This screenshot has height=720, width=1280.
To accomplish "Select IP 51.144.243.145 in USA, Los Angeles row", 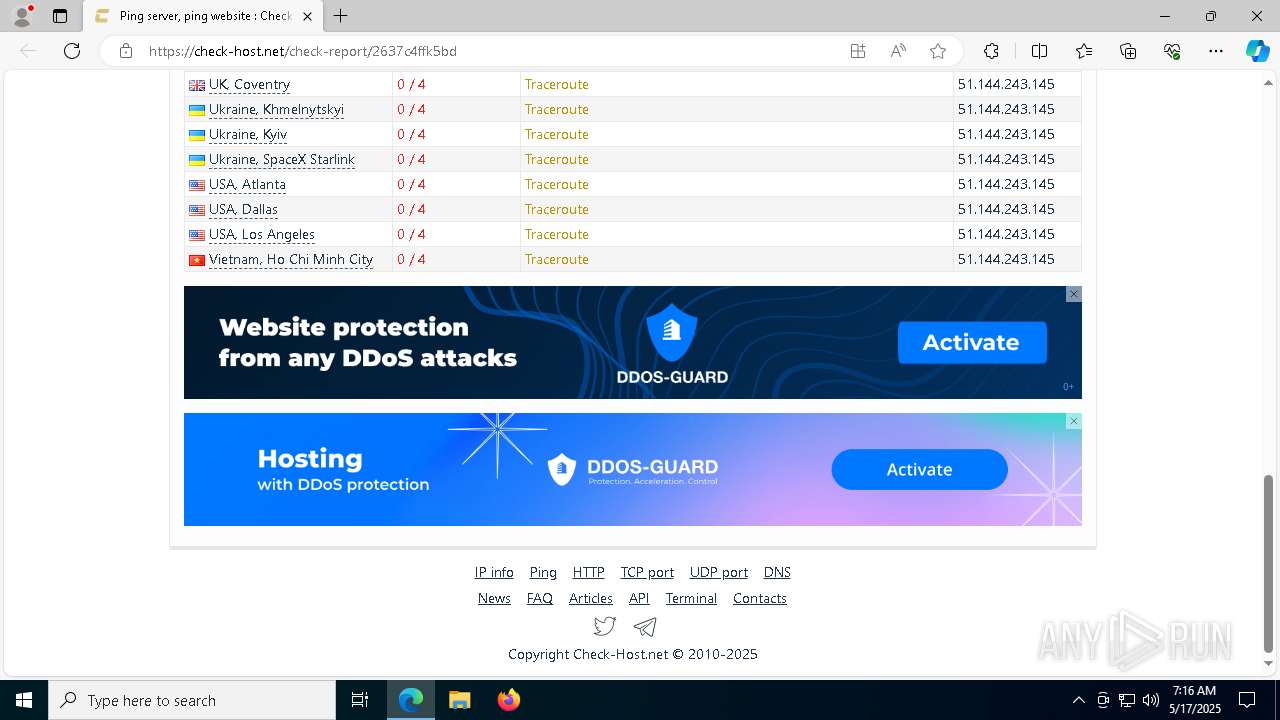I will (1006, 234).
